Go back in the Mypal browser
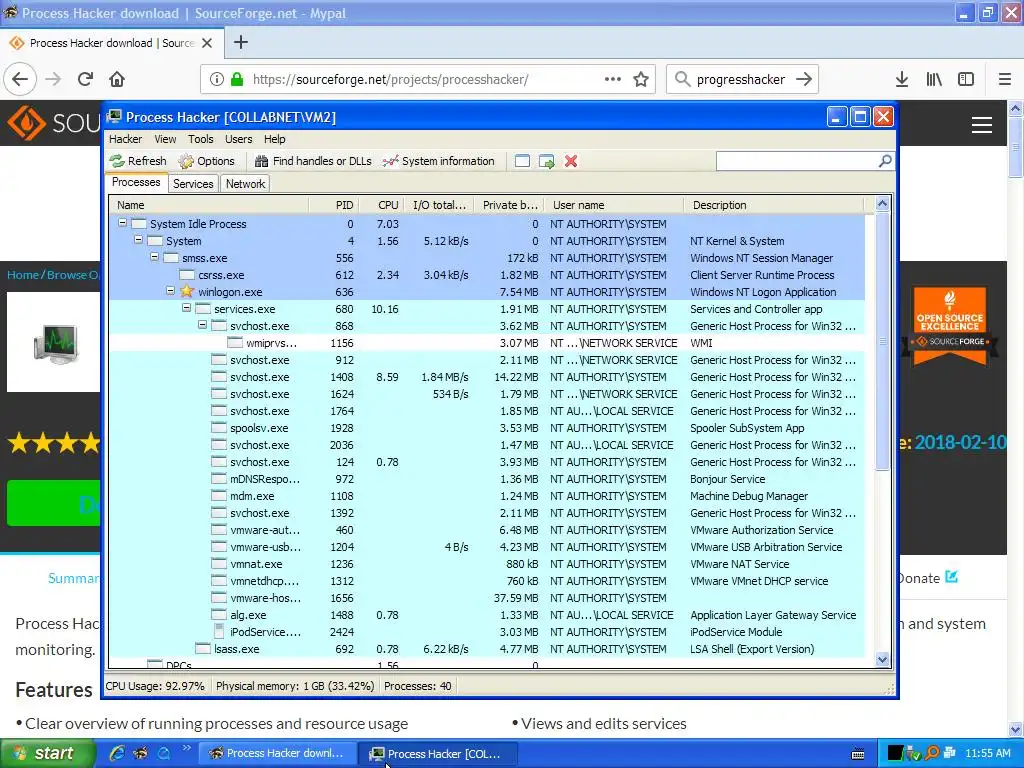Screen dimensions: 1024x768 tap(20, 79)
